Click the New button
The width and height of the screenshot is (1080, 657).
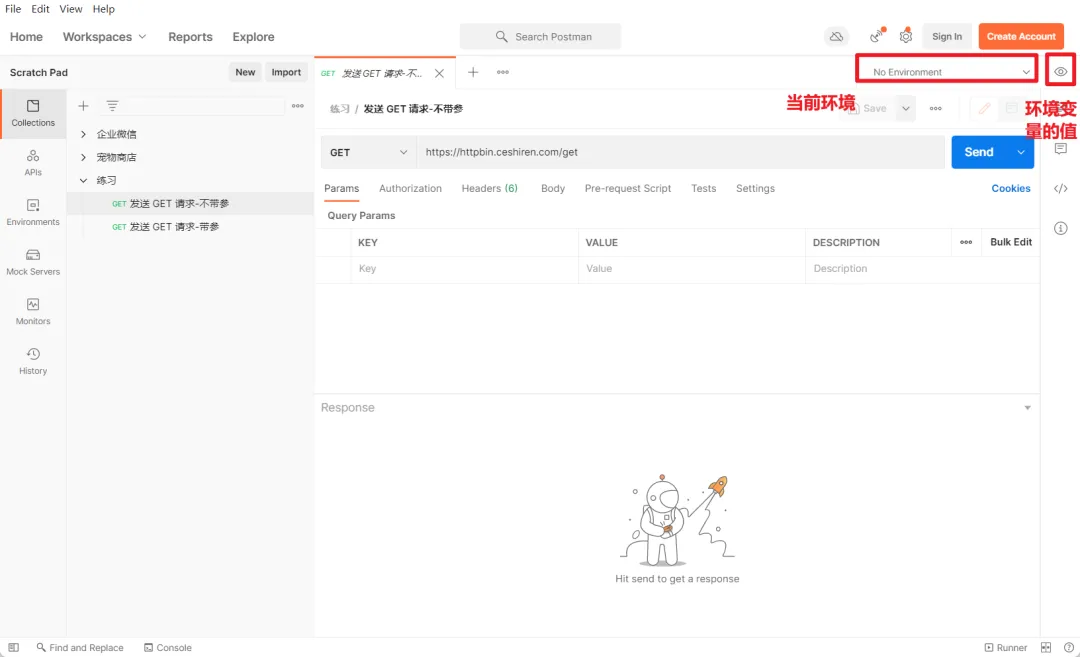click(x=245, y=72)
